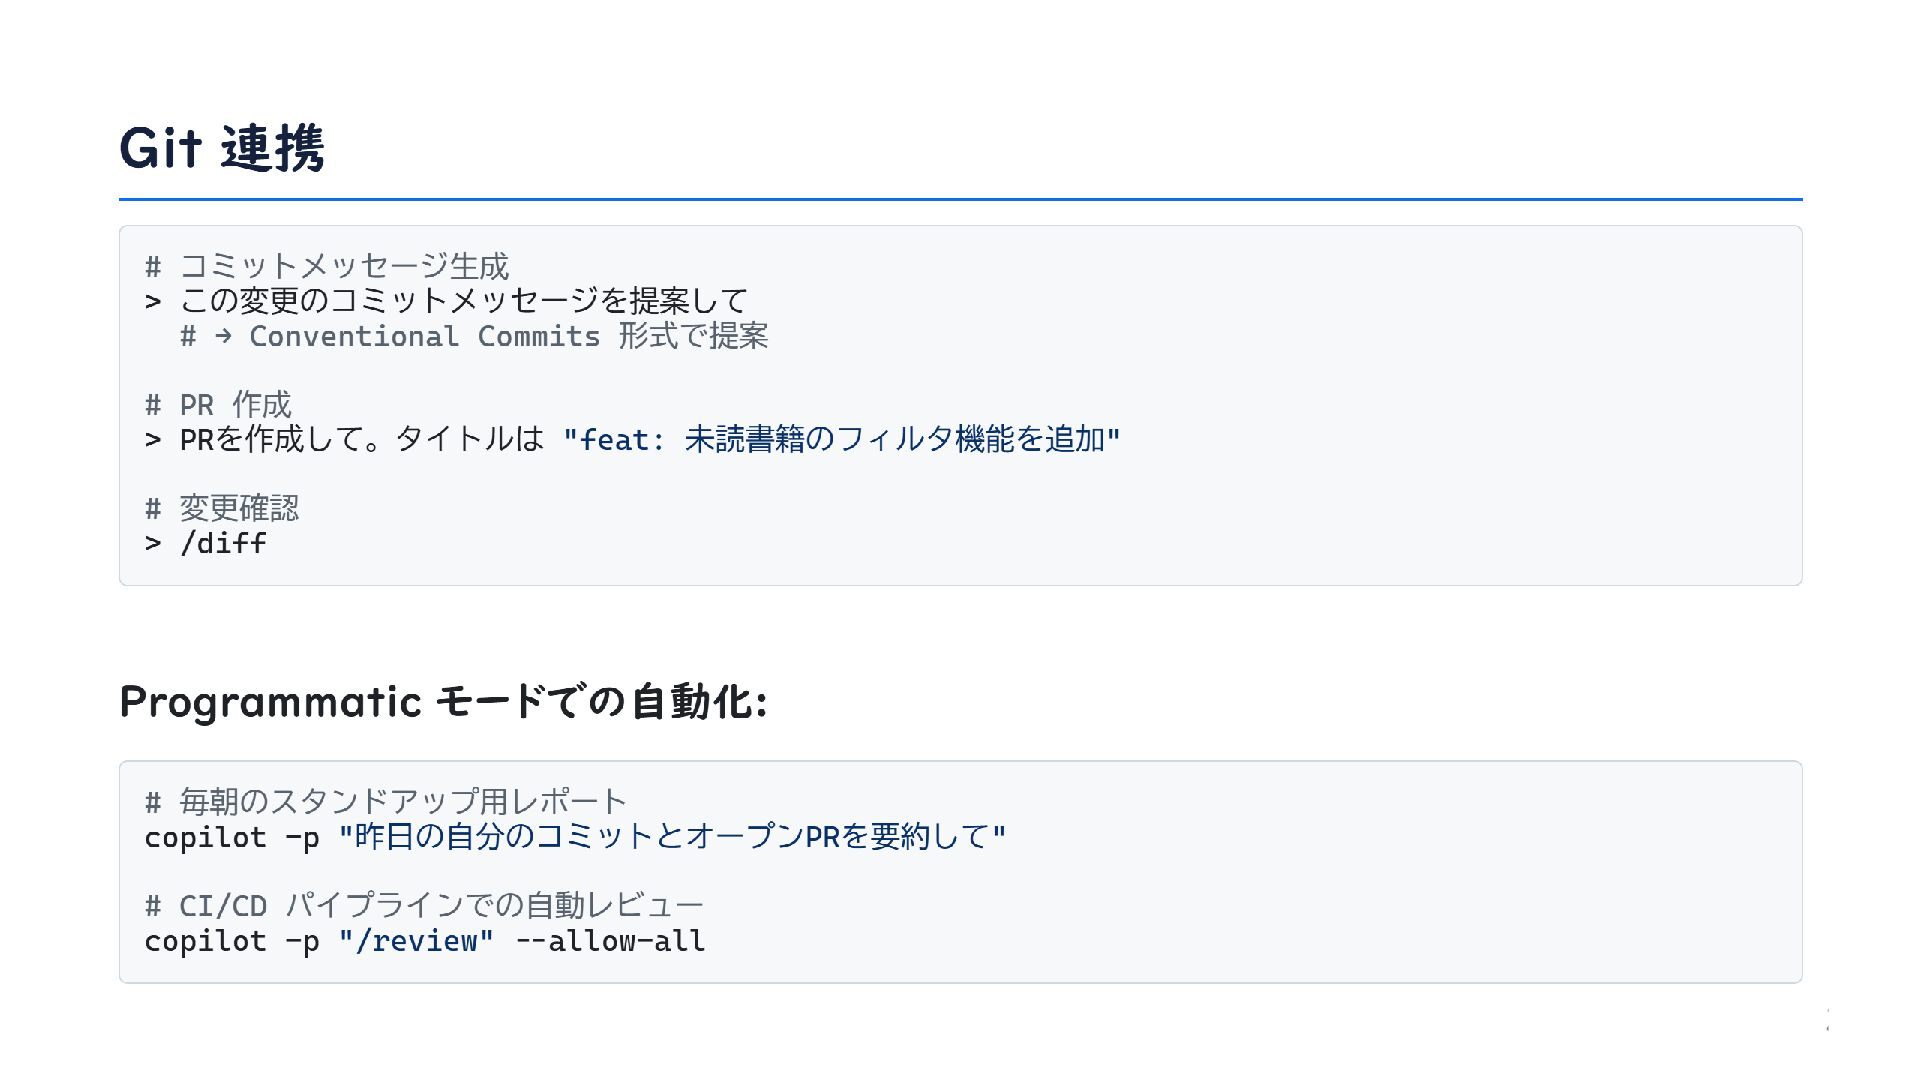Click the "feat: 未読書籍のフィルタ機能を追加" string
This screenshot has height=1080, width=1920.
coord(841,439)
